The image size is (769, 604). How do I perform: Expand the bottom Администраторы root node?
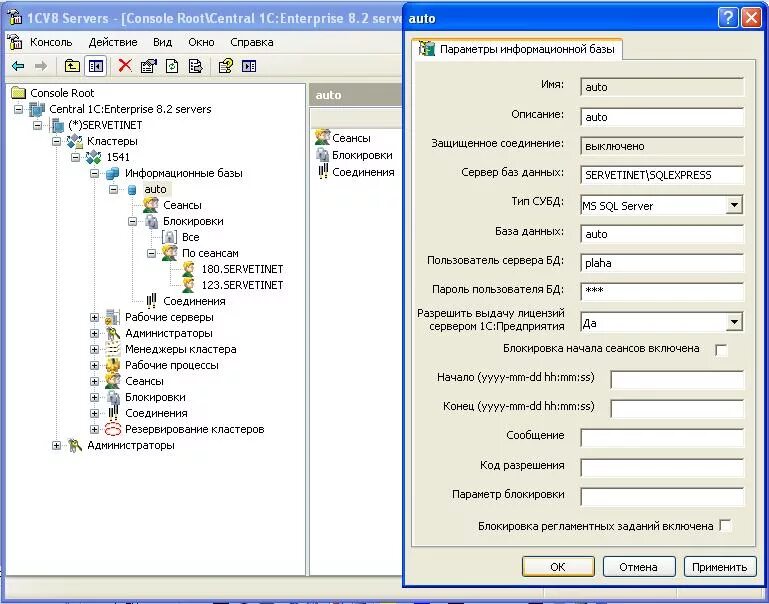[x=56, y=445]
